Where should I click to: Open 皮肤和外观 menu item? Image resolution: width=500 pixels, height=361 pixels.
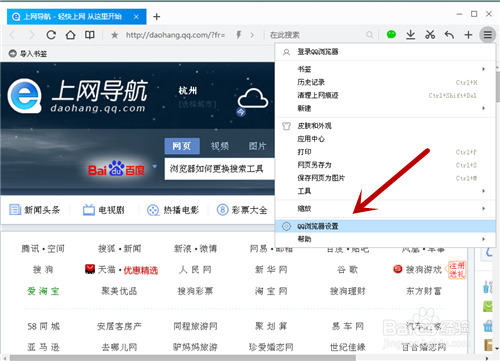click(385, 126)
